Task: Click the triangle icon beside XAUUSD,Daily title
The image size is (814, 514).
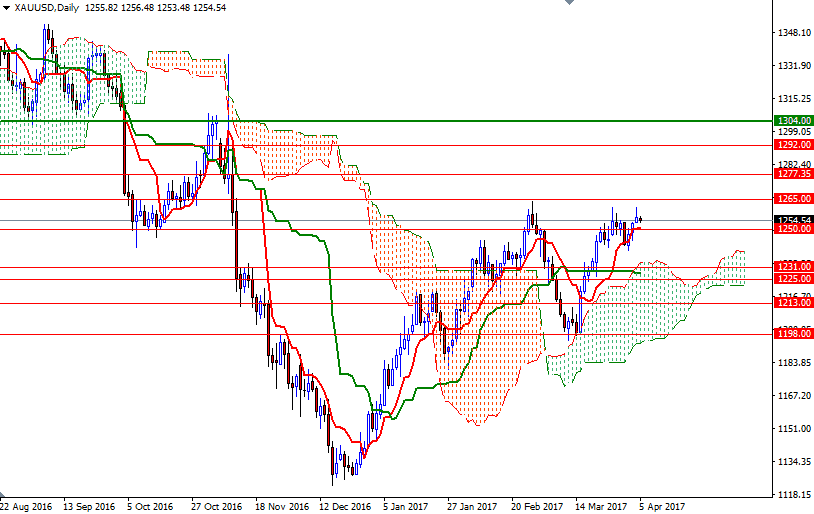Action: pos(6,7)
